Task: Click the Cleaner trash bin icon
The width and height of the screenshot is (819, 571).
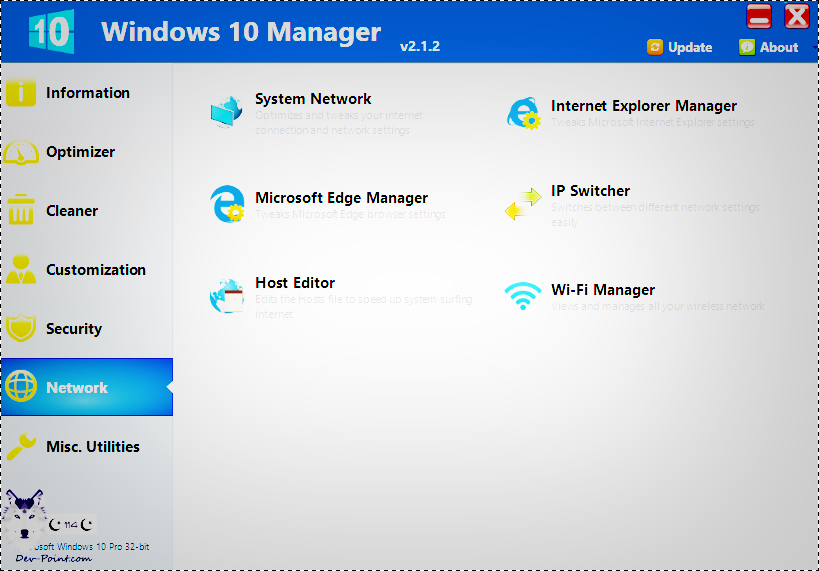Action: tap(21, 211)
